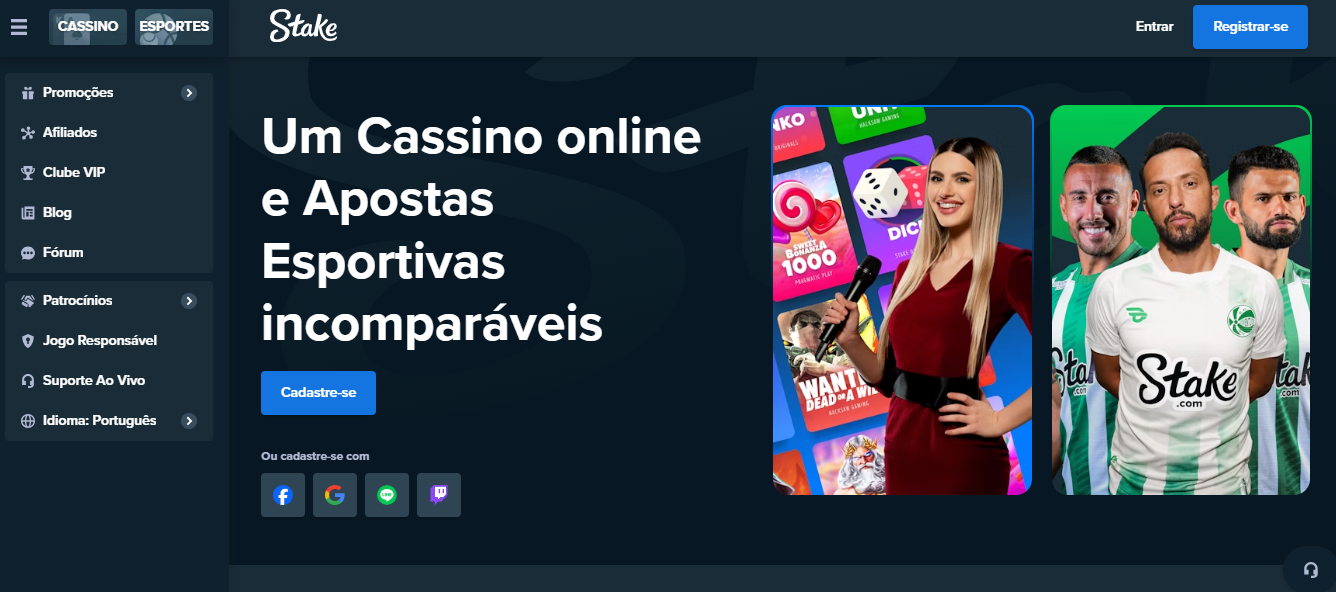Click the Cadastre-se button
Image resolution: width=1336 pixels, height=592 pixels.
(318, 393)
